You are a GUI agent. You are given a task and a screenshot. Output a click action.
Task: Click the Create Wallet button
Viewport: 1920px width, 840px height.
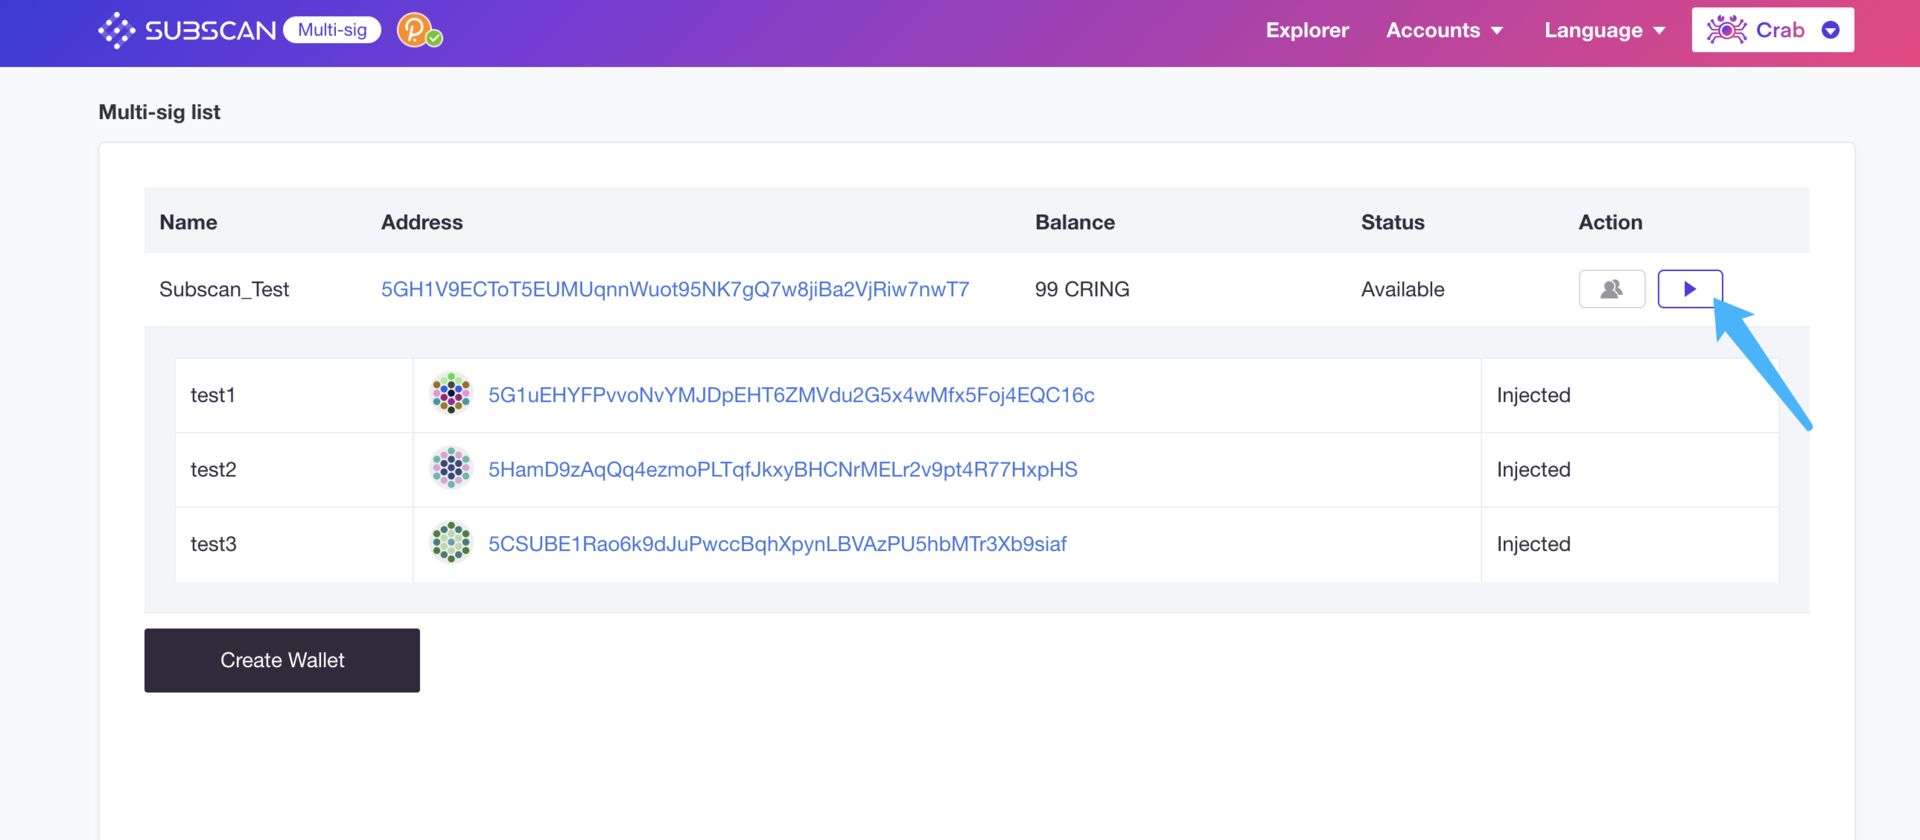click(x=282, y=660)
